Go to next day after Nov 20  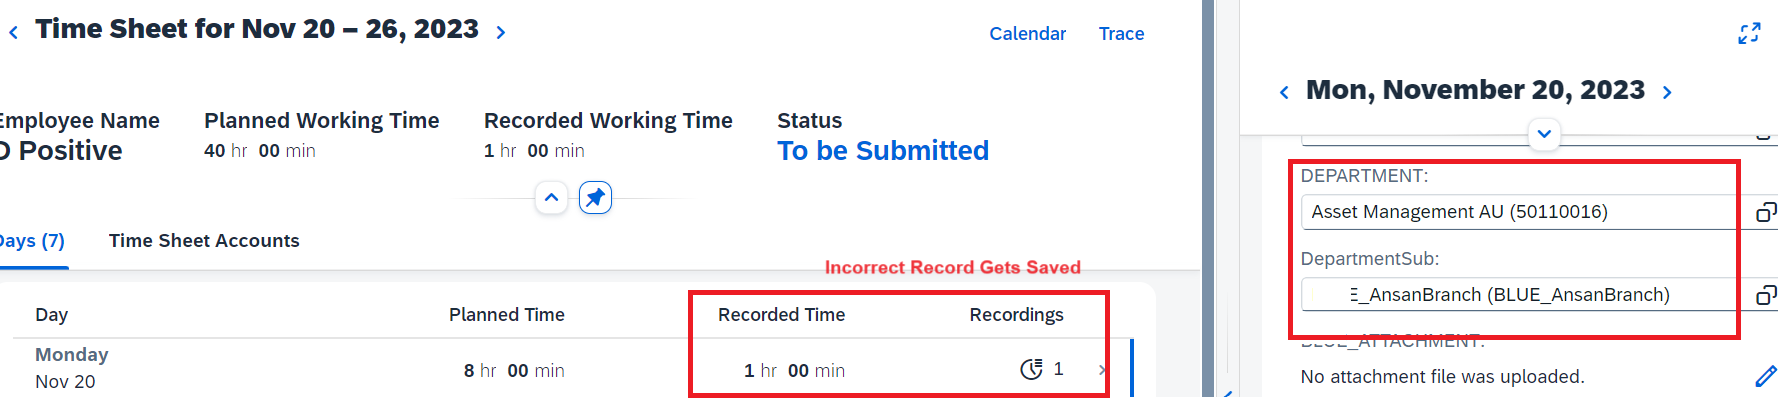click(1667, 93)
